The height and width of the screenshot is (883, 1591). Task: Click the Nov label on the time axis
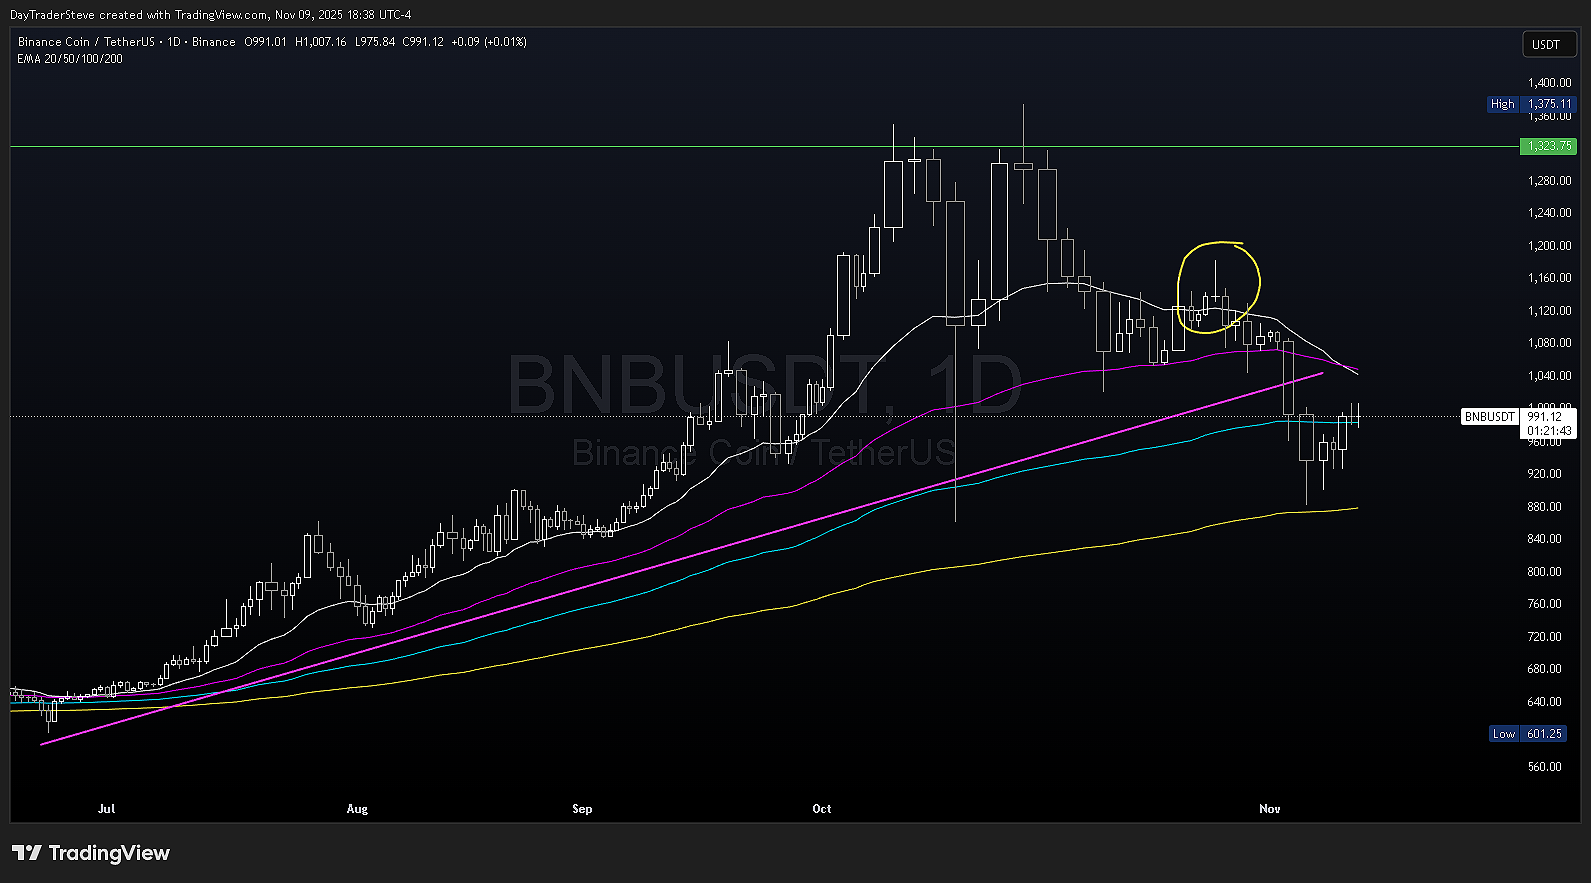tap(1270, 809)
